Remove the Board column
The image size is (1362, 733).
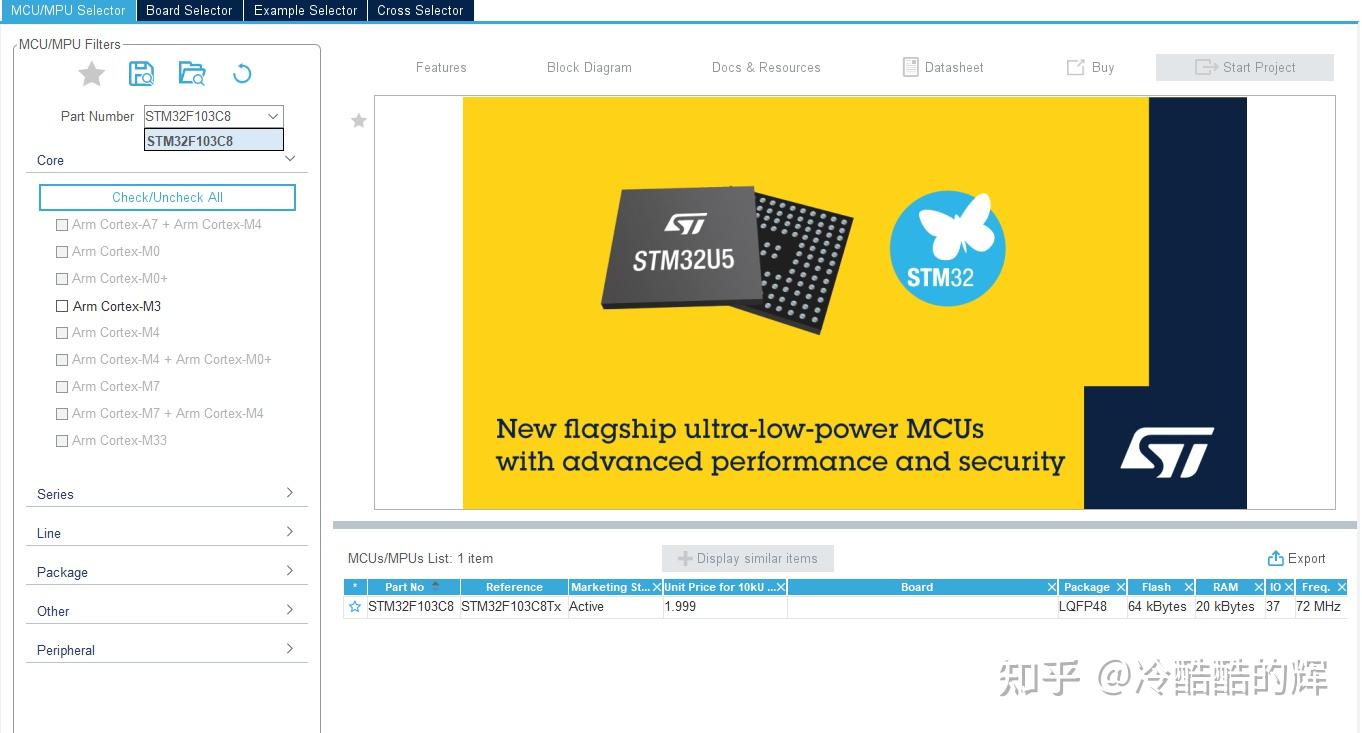pyautogui.click(x=1051, y=587)
